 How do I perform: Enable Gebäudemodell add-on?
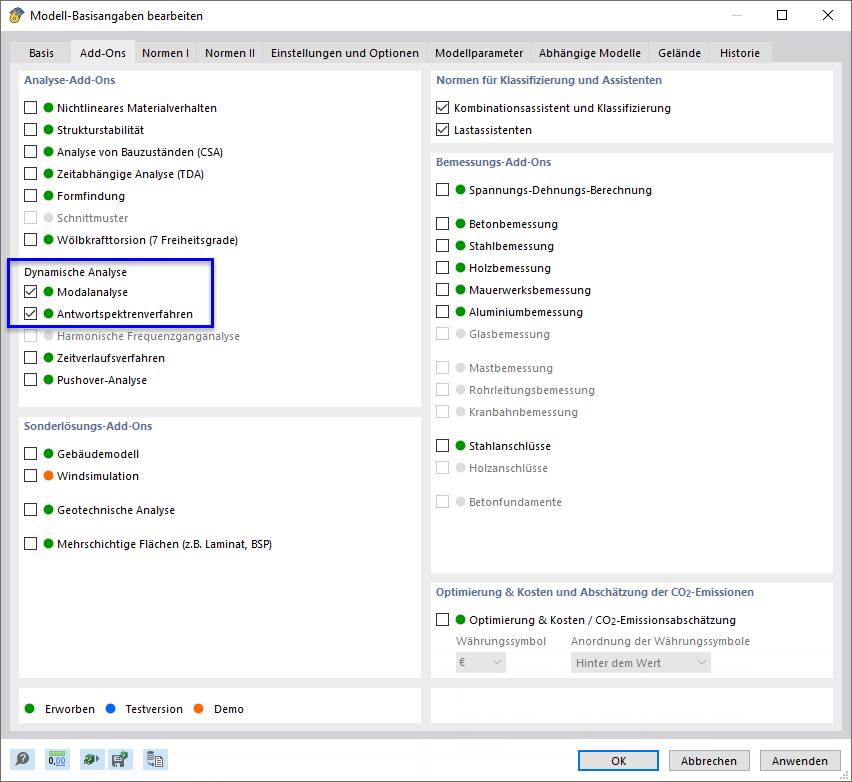(30, 454)
